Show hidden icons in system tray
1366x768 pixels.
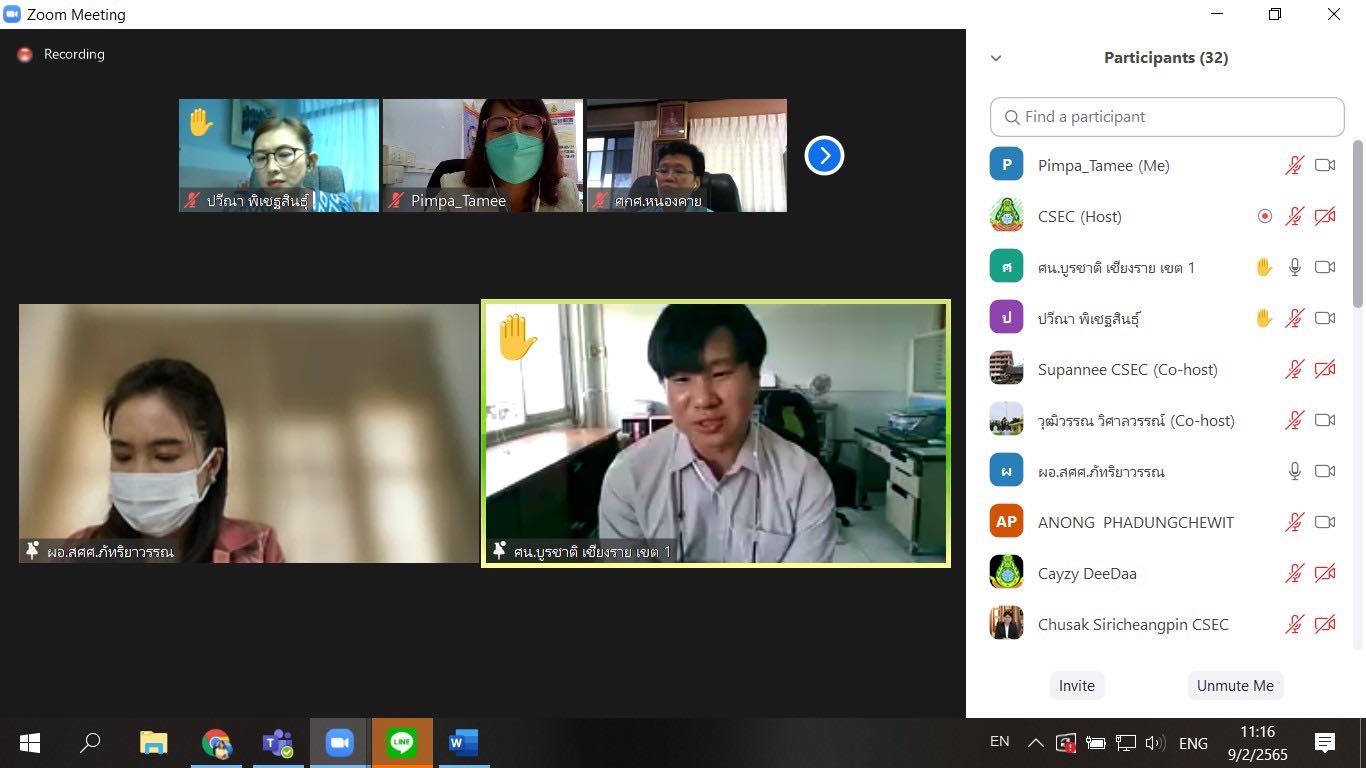tap(1036, 743)
